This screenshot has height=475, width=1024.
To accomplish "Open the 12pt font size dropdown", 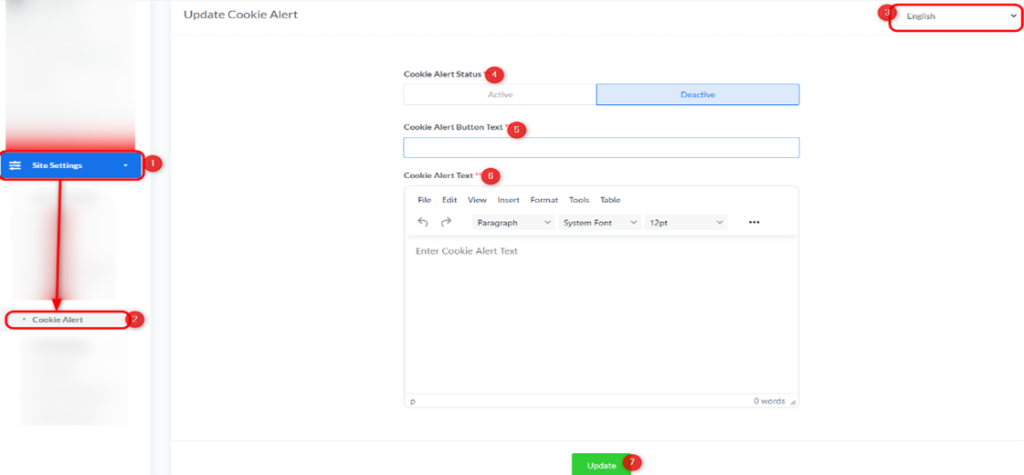I will point(685,222).
